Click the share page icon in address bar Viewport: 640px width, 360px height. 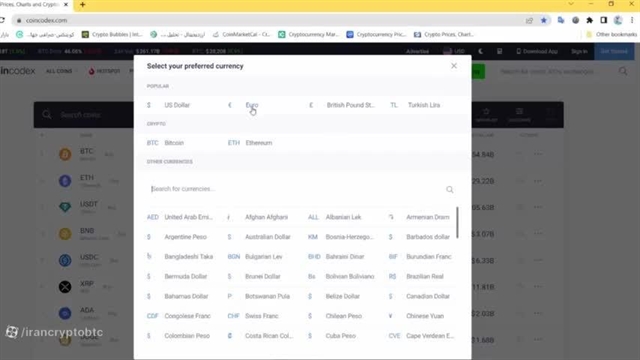[529, 20]
